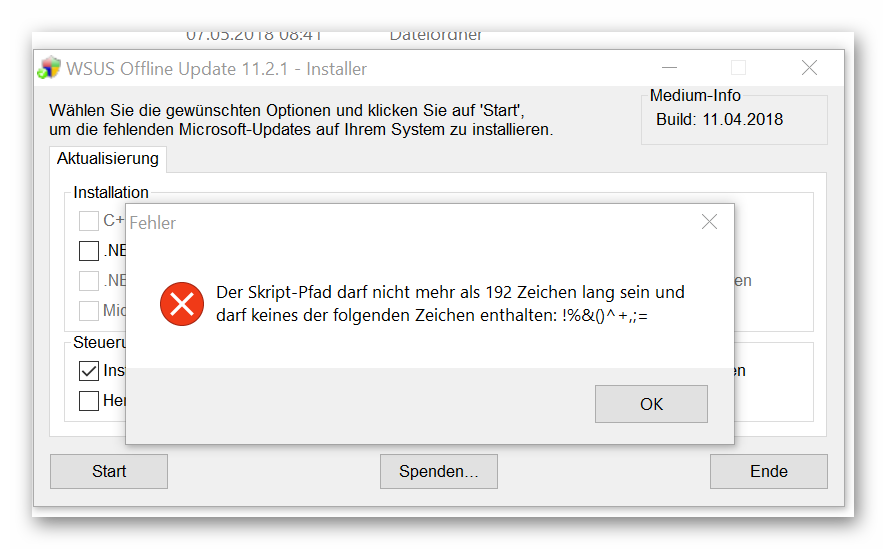
Task: Open the Spenden... donation button
Action: pos(439,471)
